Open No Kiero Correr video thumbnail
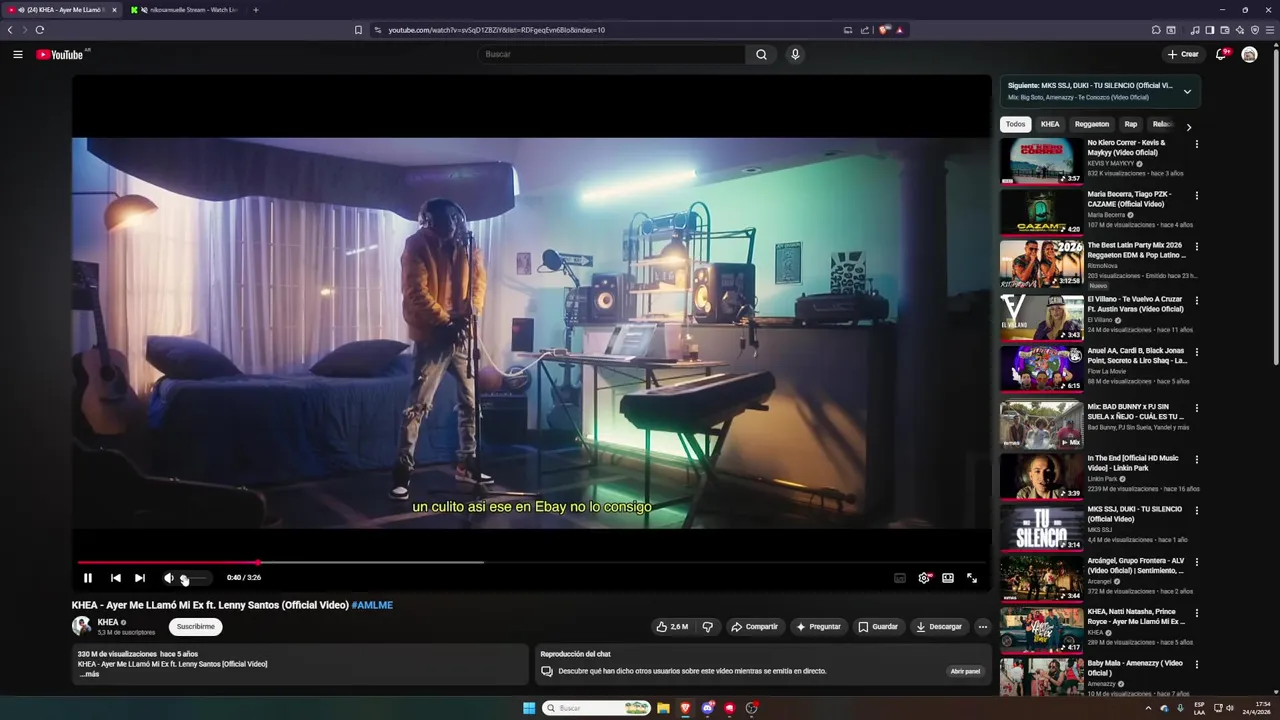The height and width of the screenshot is (720, 1280). click(x=1041, y=161)
